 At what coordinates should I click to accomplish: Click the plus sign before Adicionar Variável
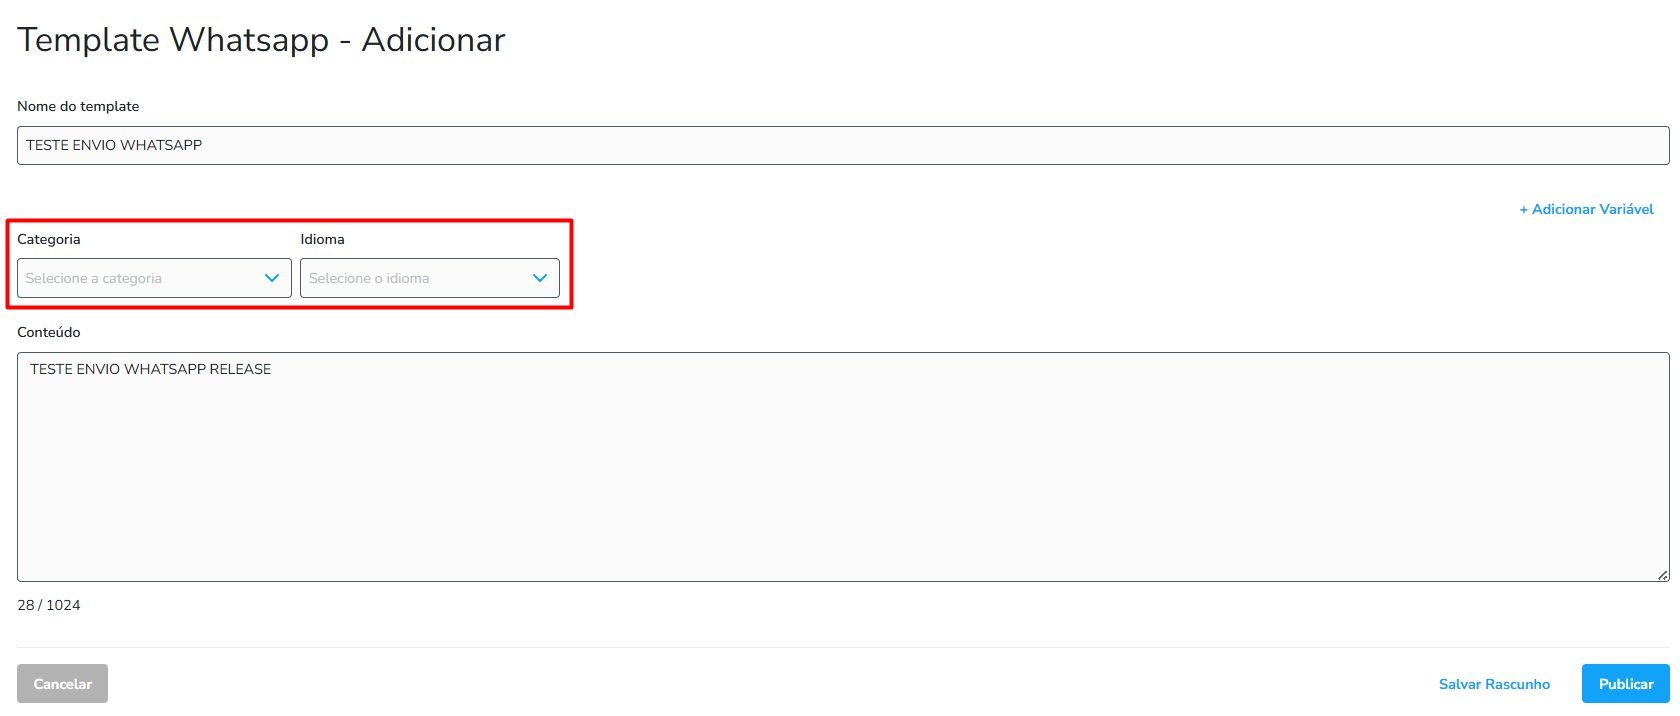[1524, 210]
